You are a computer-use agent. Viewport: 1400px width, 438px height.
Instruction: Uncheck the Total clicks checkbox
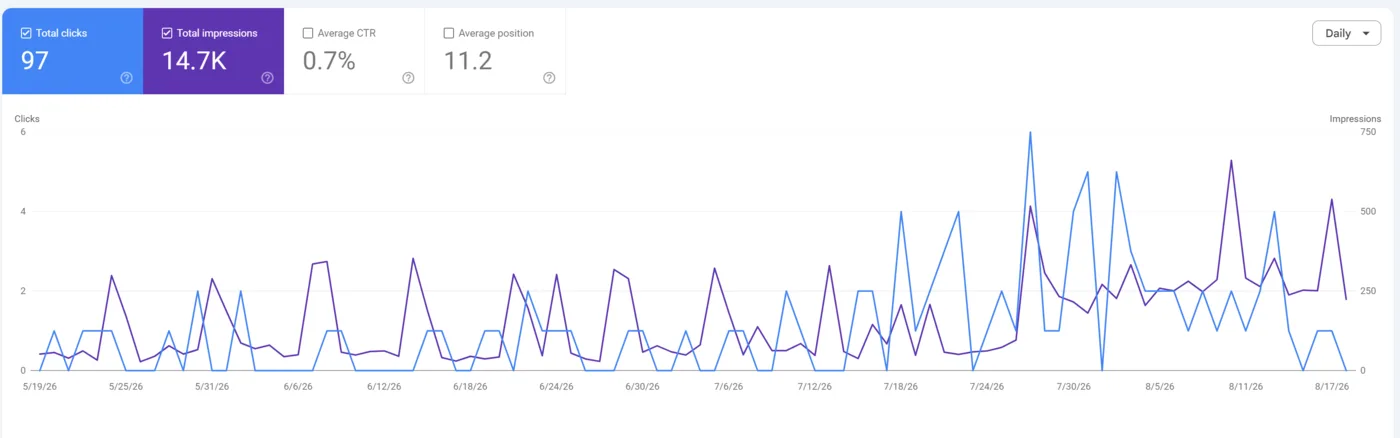tap(26, 33)
